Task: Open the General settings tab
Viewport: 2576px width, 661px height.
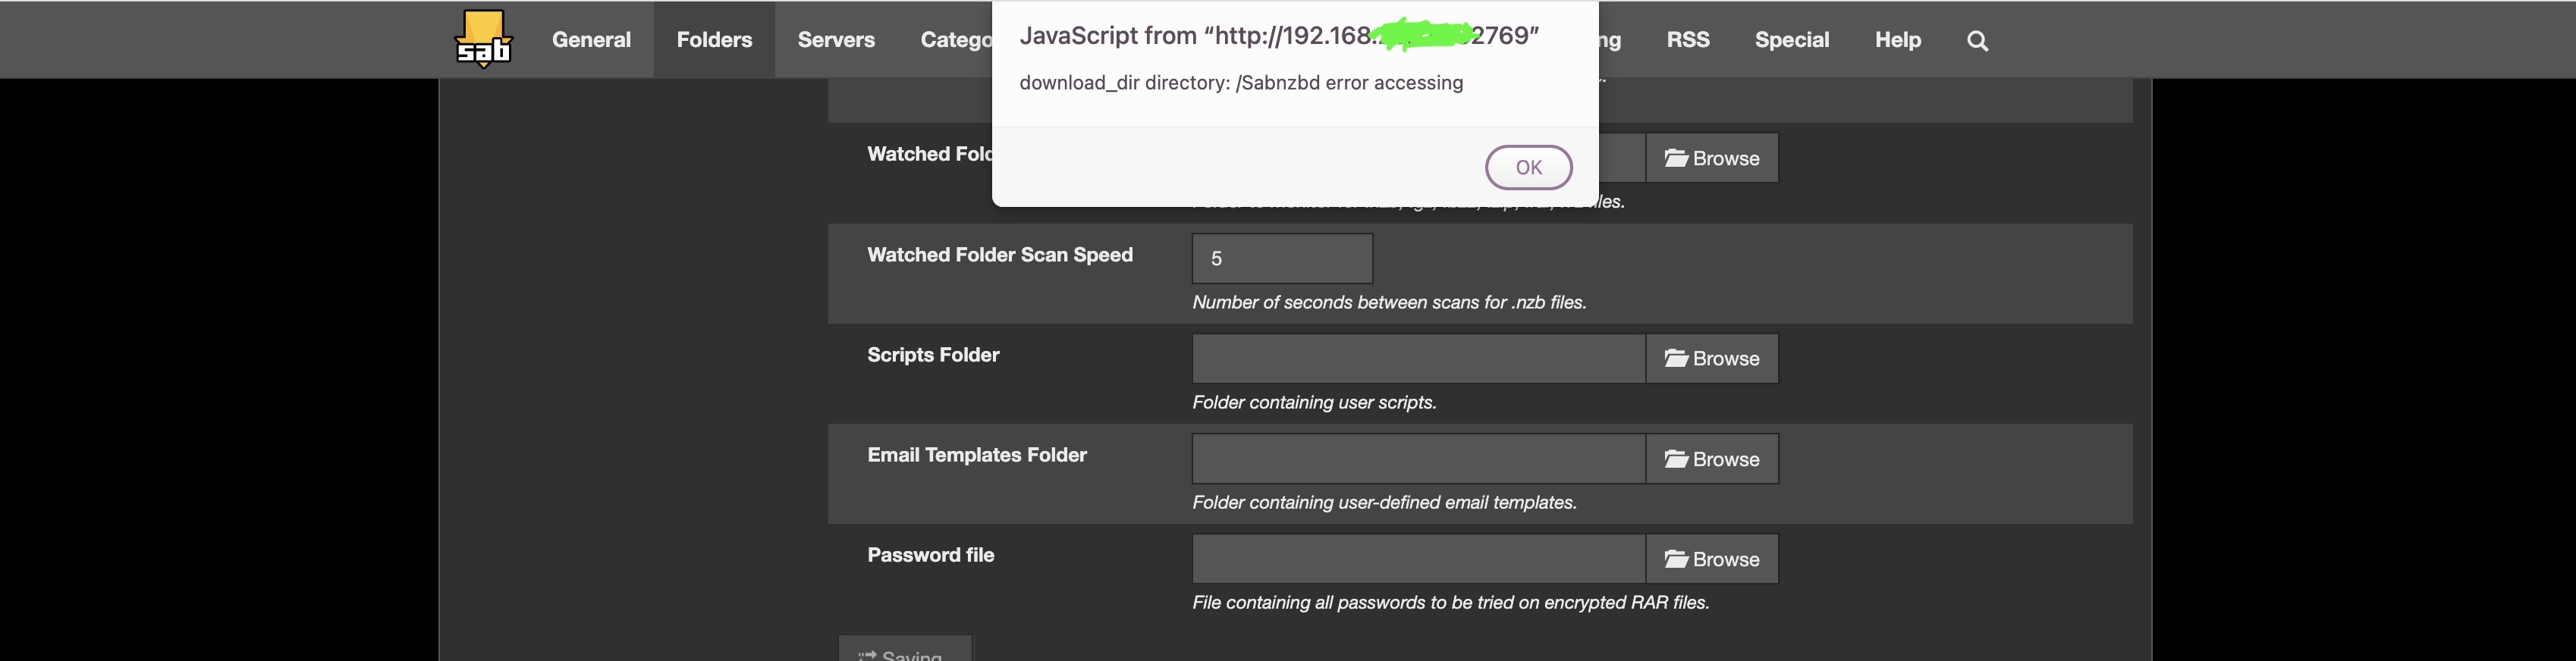Action: pyautogui.click(x=591, y=40)
